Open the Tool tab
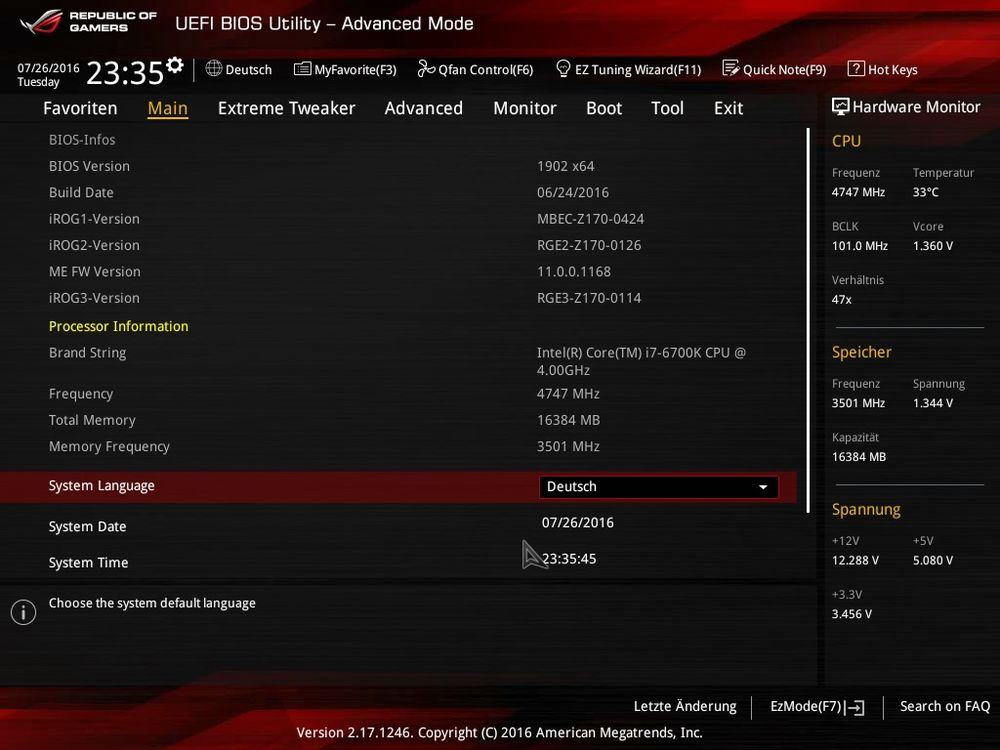Image resolution: width=1000 pixels, height=750 pixels. [x=667, y=108]
